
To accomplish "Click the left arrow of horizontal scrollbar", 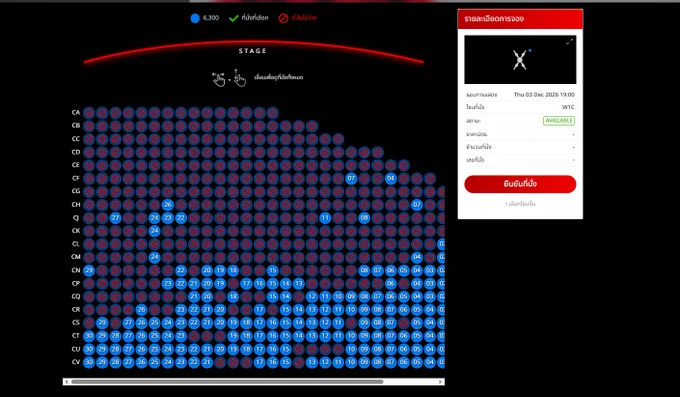I will click(x=66, y=382).
